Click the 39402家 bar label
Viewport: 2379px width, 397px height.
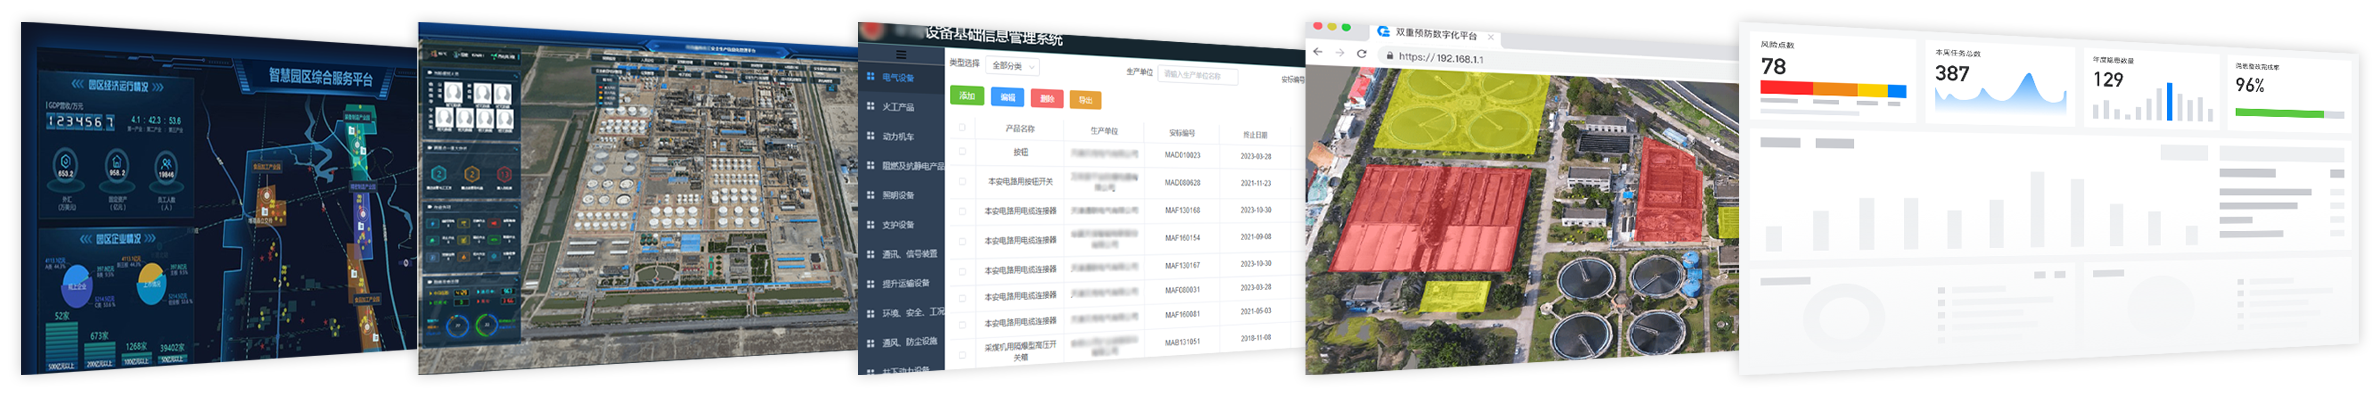172,348
